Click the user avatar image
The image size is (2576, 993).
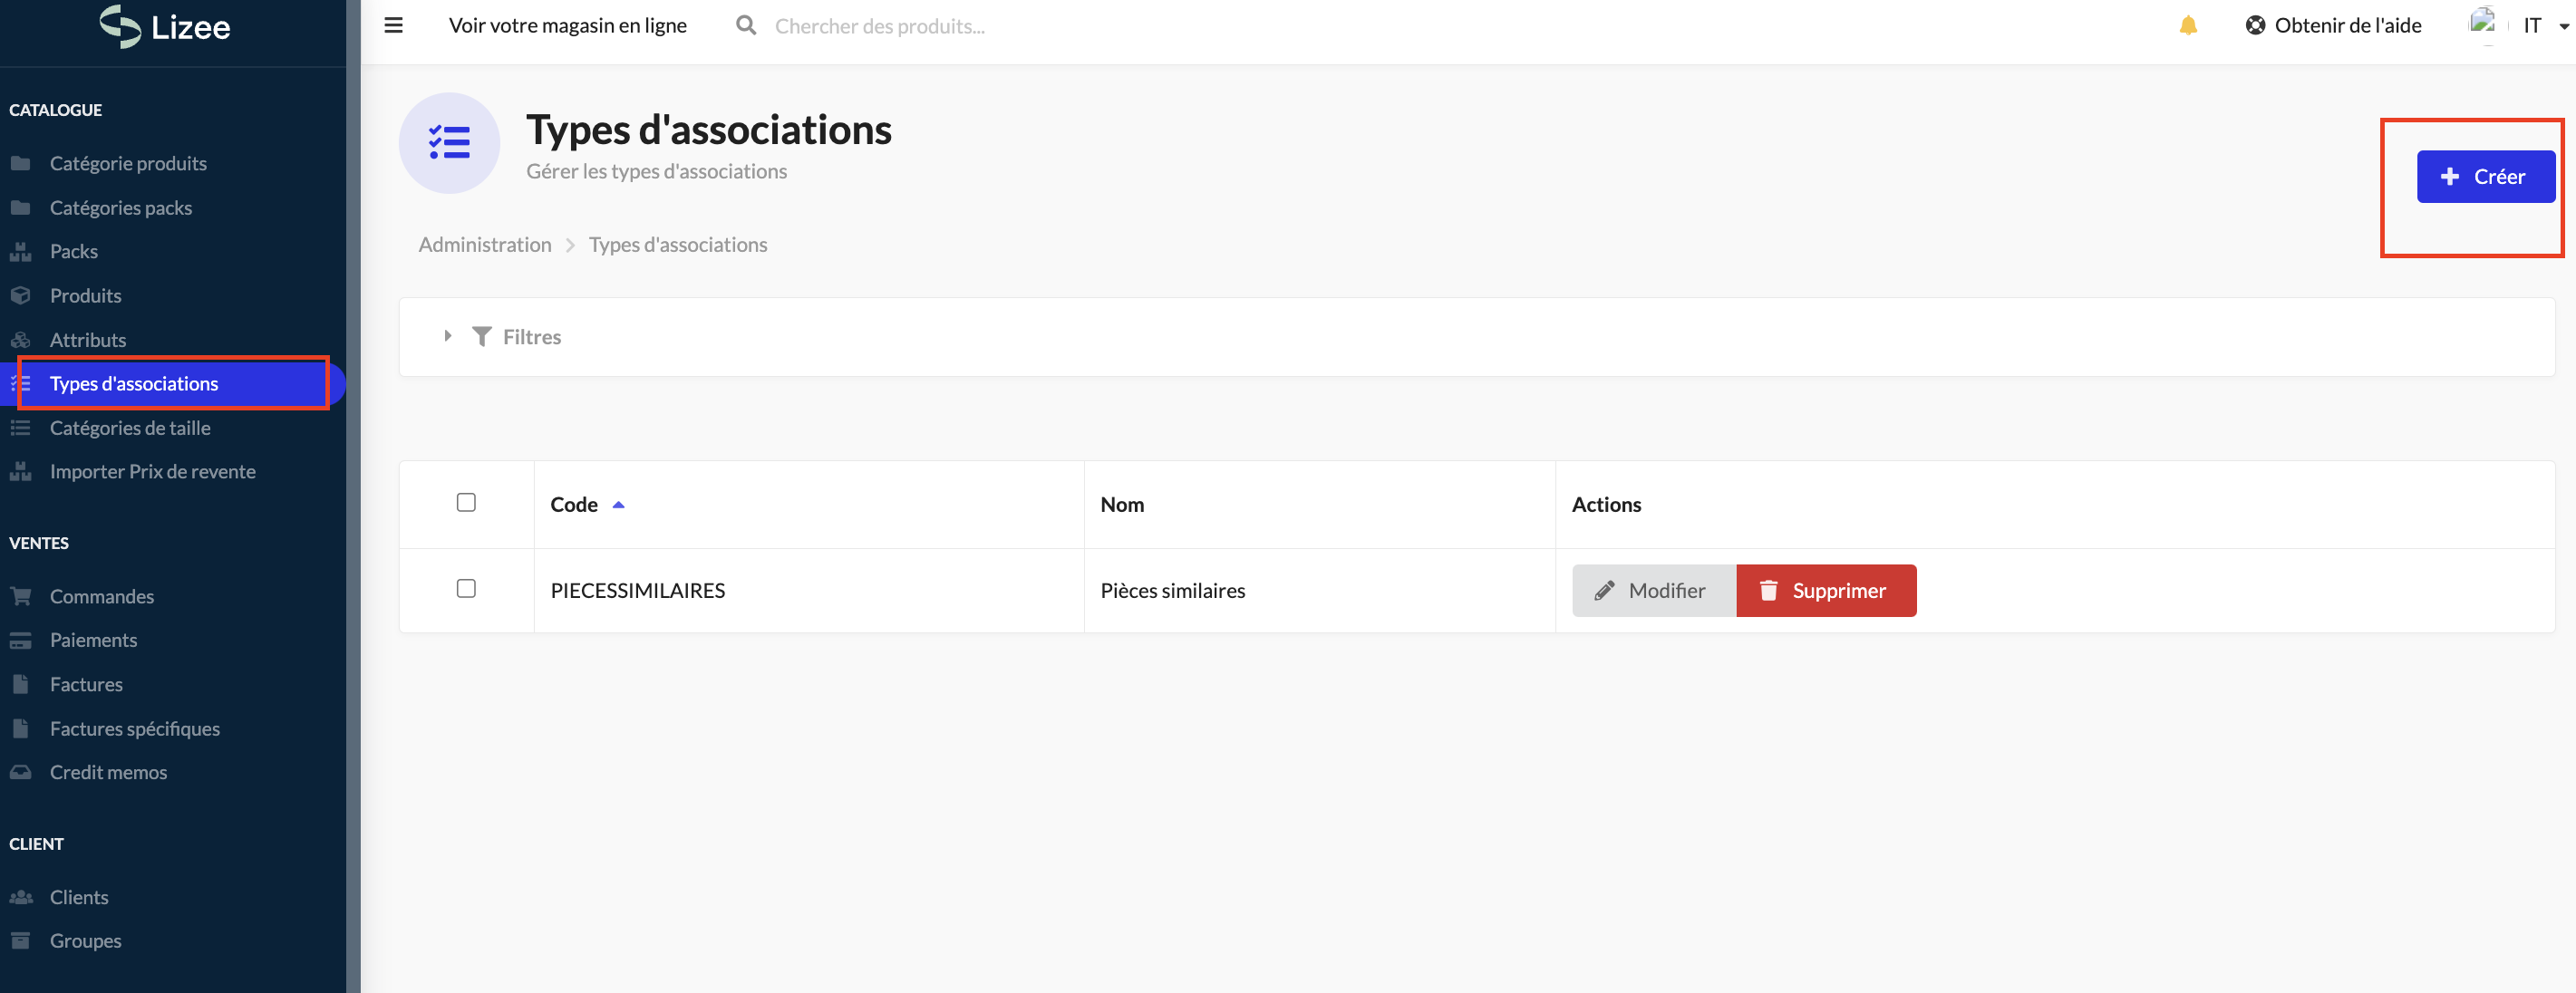[x=2482, y=22]
